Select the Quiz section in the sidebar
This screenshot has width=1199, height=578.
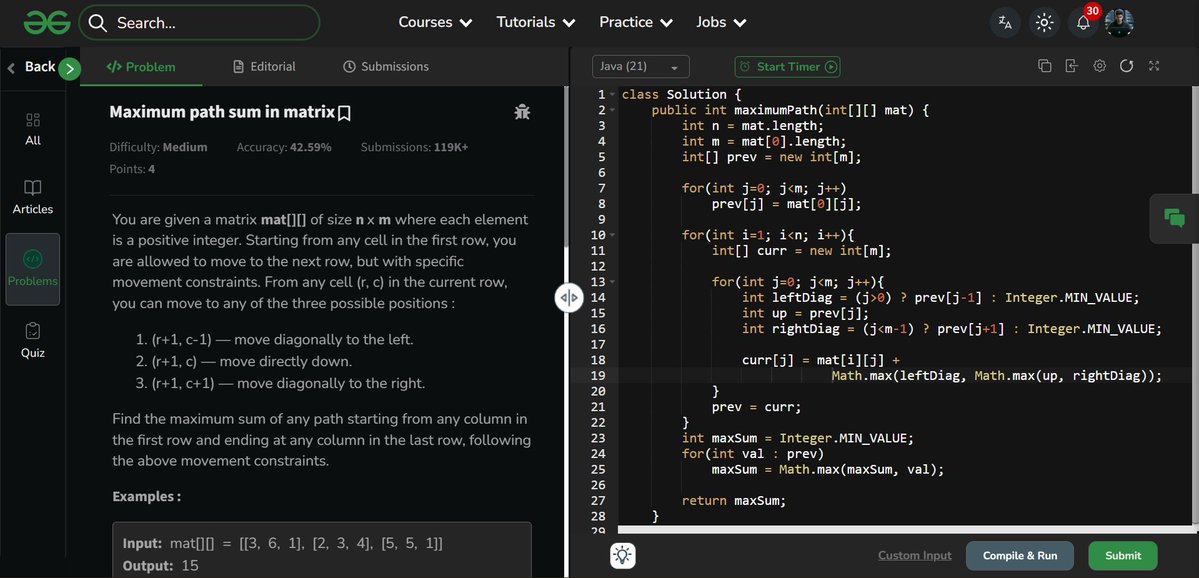point(33,337)
